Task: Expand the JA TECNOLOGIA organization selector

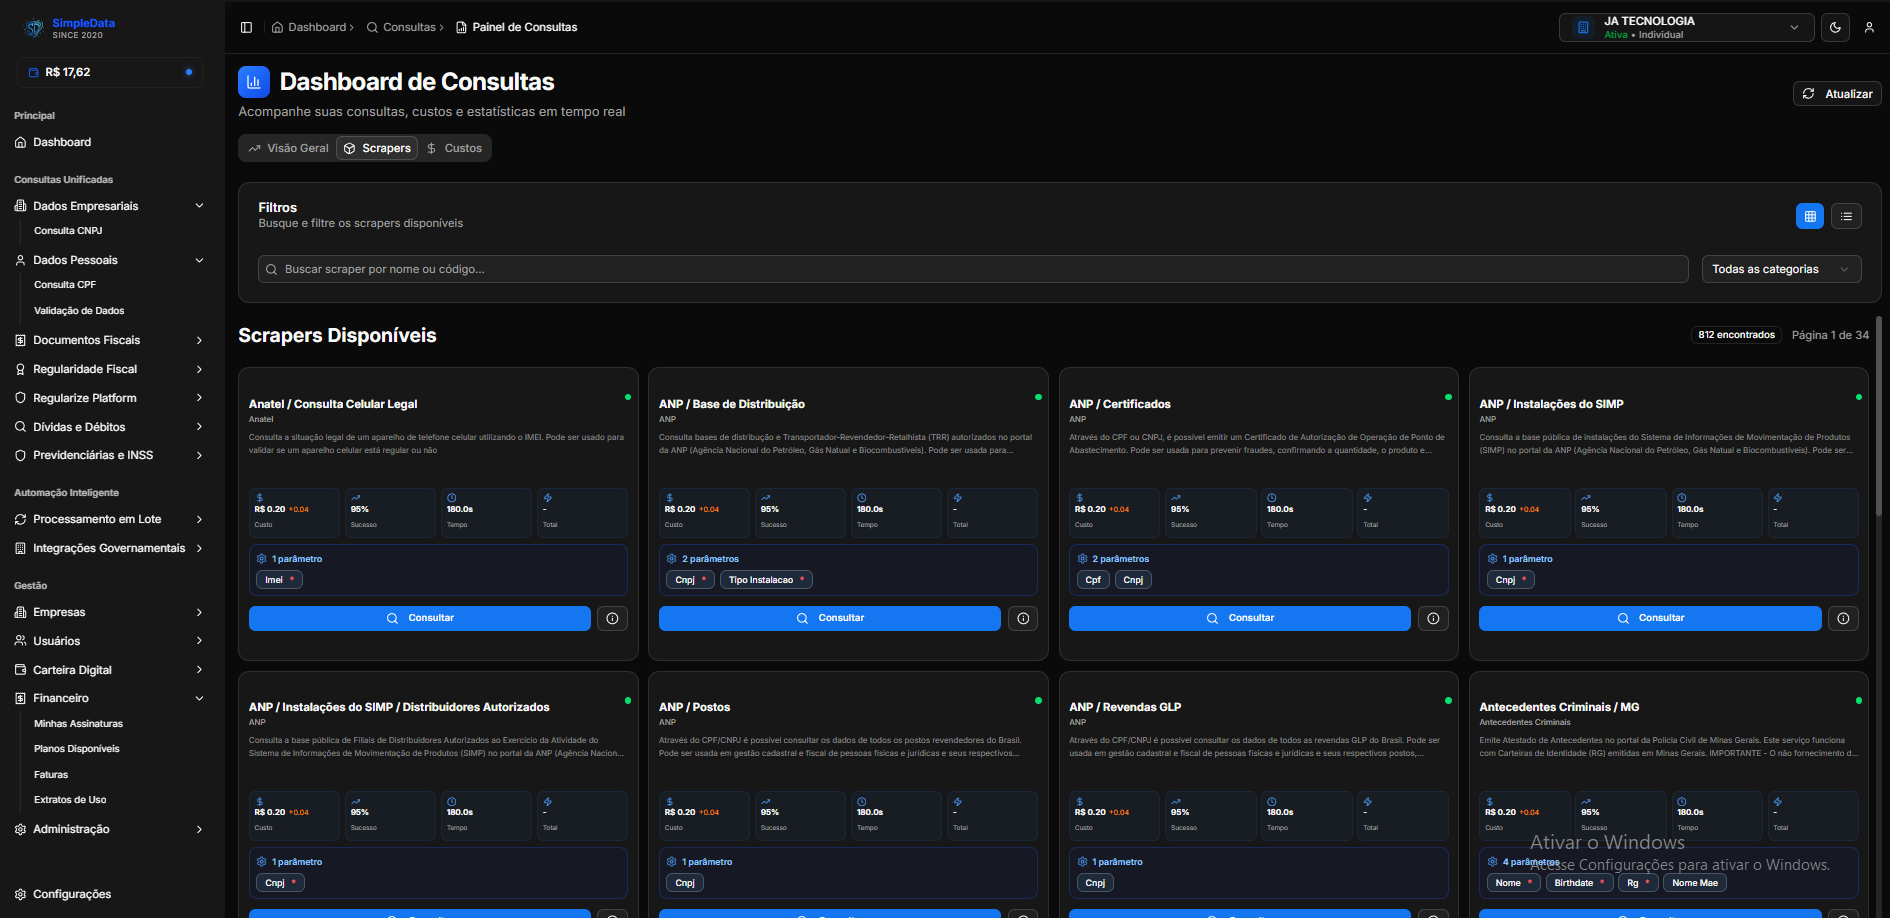Action: click(1686, 27)
